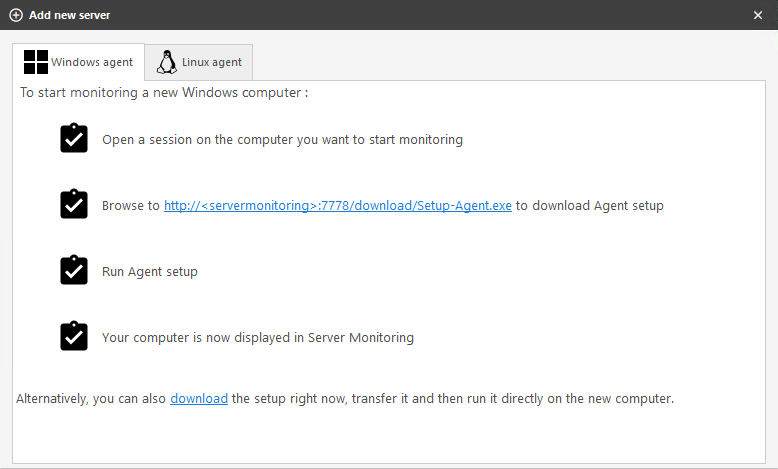Click the Windows logo icon on the tab
Screen dimensions: 778x469
(x=36, y=62)
